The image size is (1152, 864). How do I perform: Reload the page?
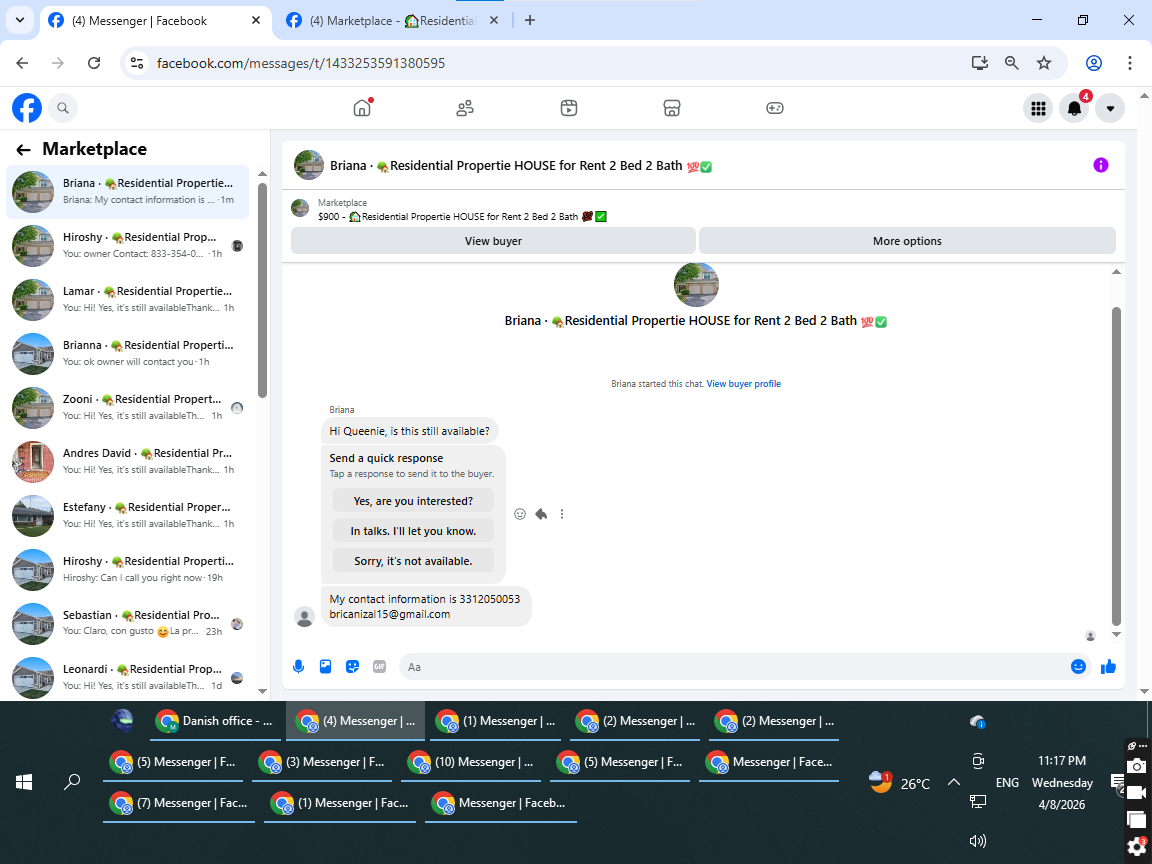tap(94, 63)
